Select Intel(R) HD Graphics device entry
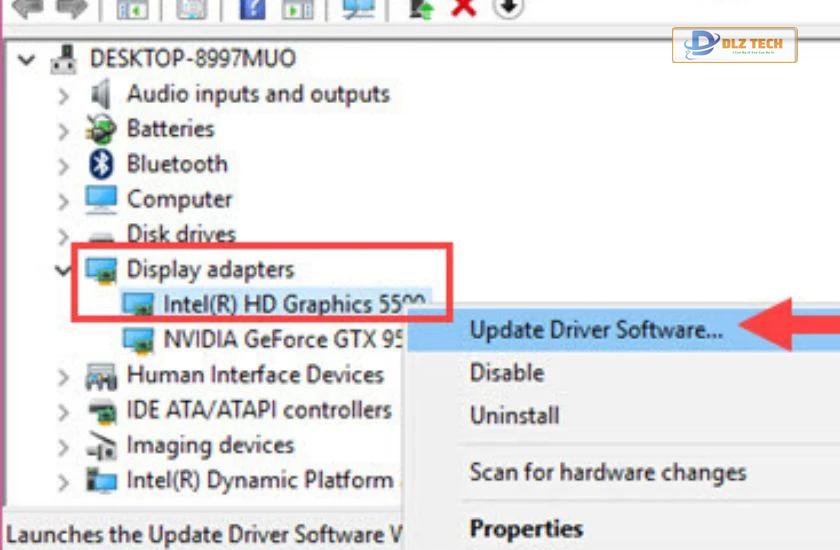The height and width of the screenshot is (550, 840). click(x=294, y=305)
